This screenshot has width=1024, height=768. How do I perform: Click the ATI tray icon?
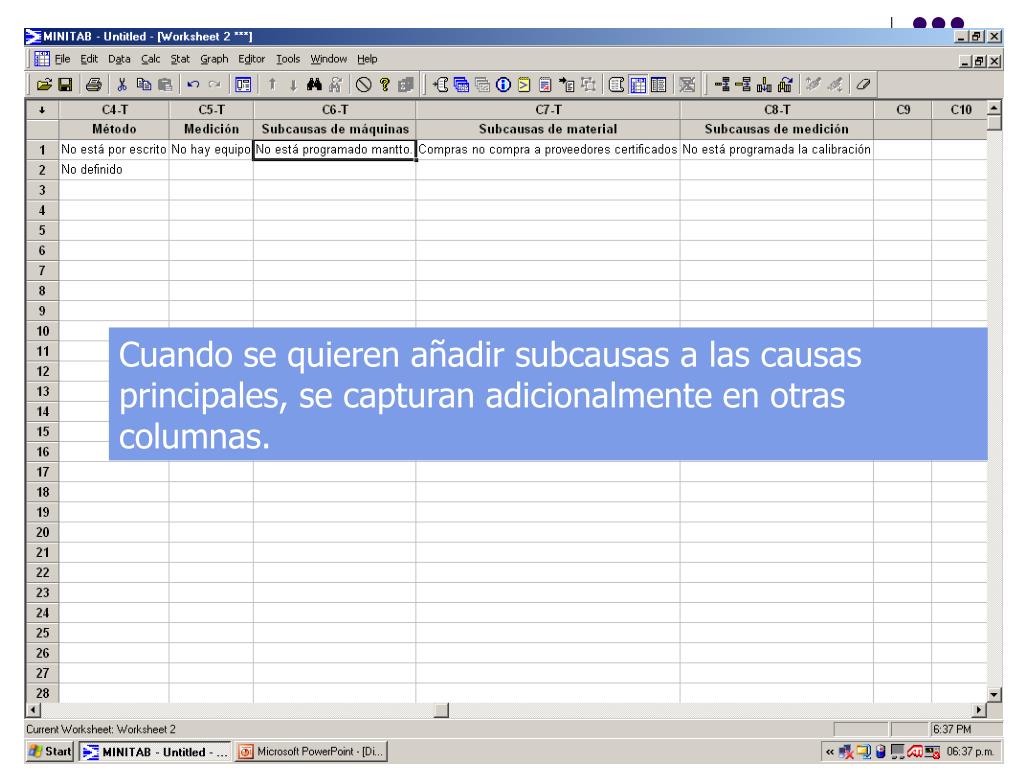click(914, 752)
